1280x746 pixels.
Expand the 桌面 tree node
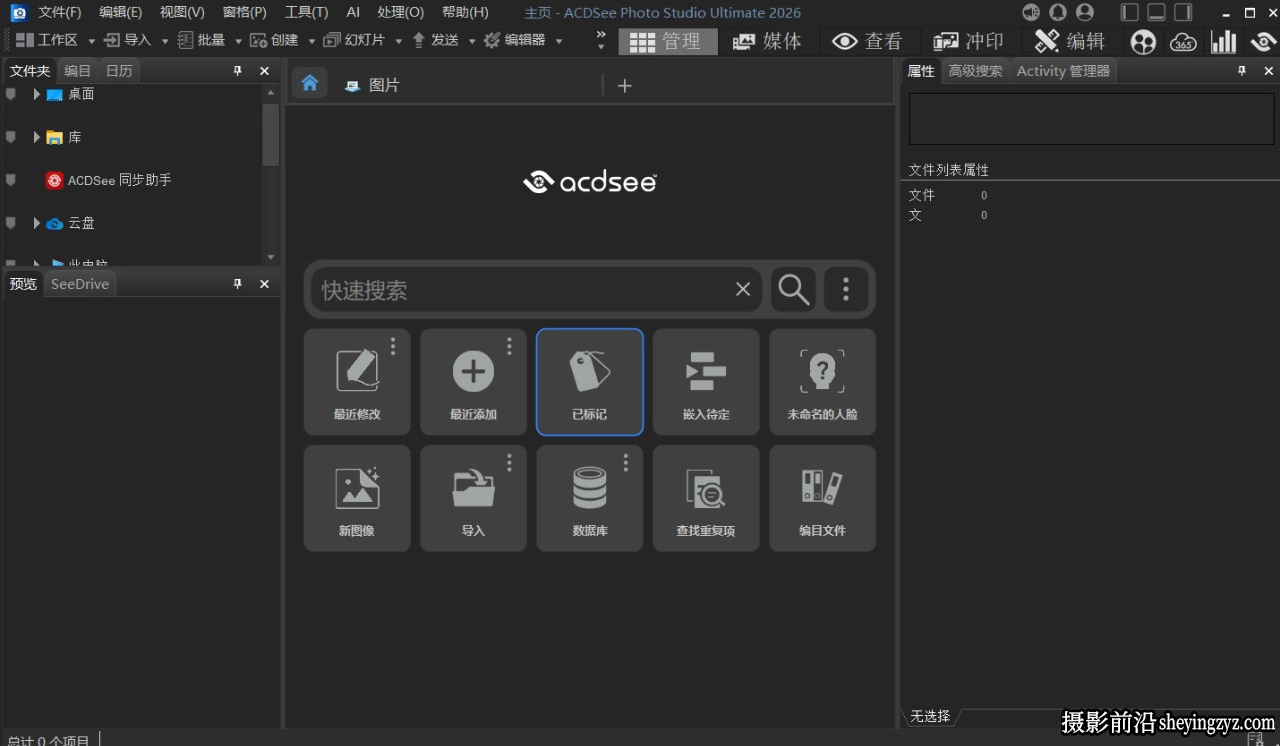click(x=36, y=94)
